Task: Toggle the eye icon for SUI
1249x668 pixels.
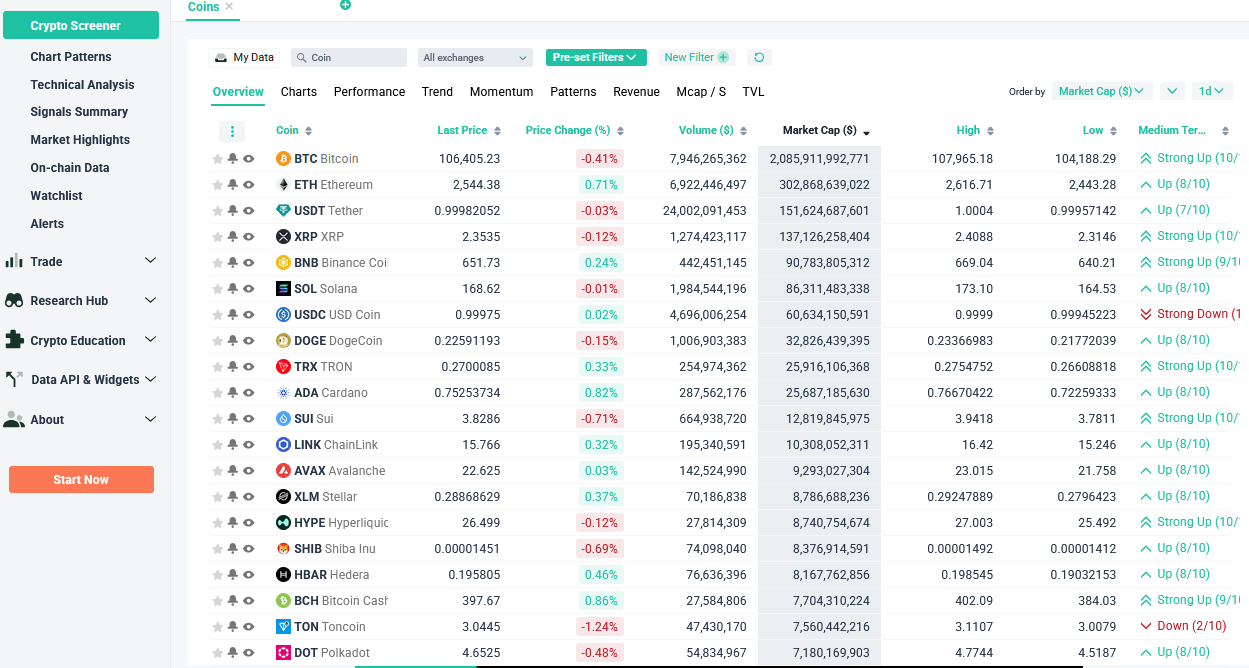Action: pos(249,419)
